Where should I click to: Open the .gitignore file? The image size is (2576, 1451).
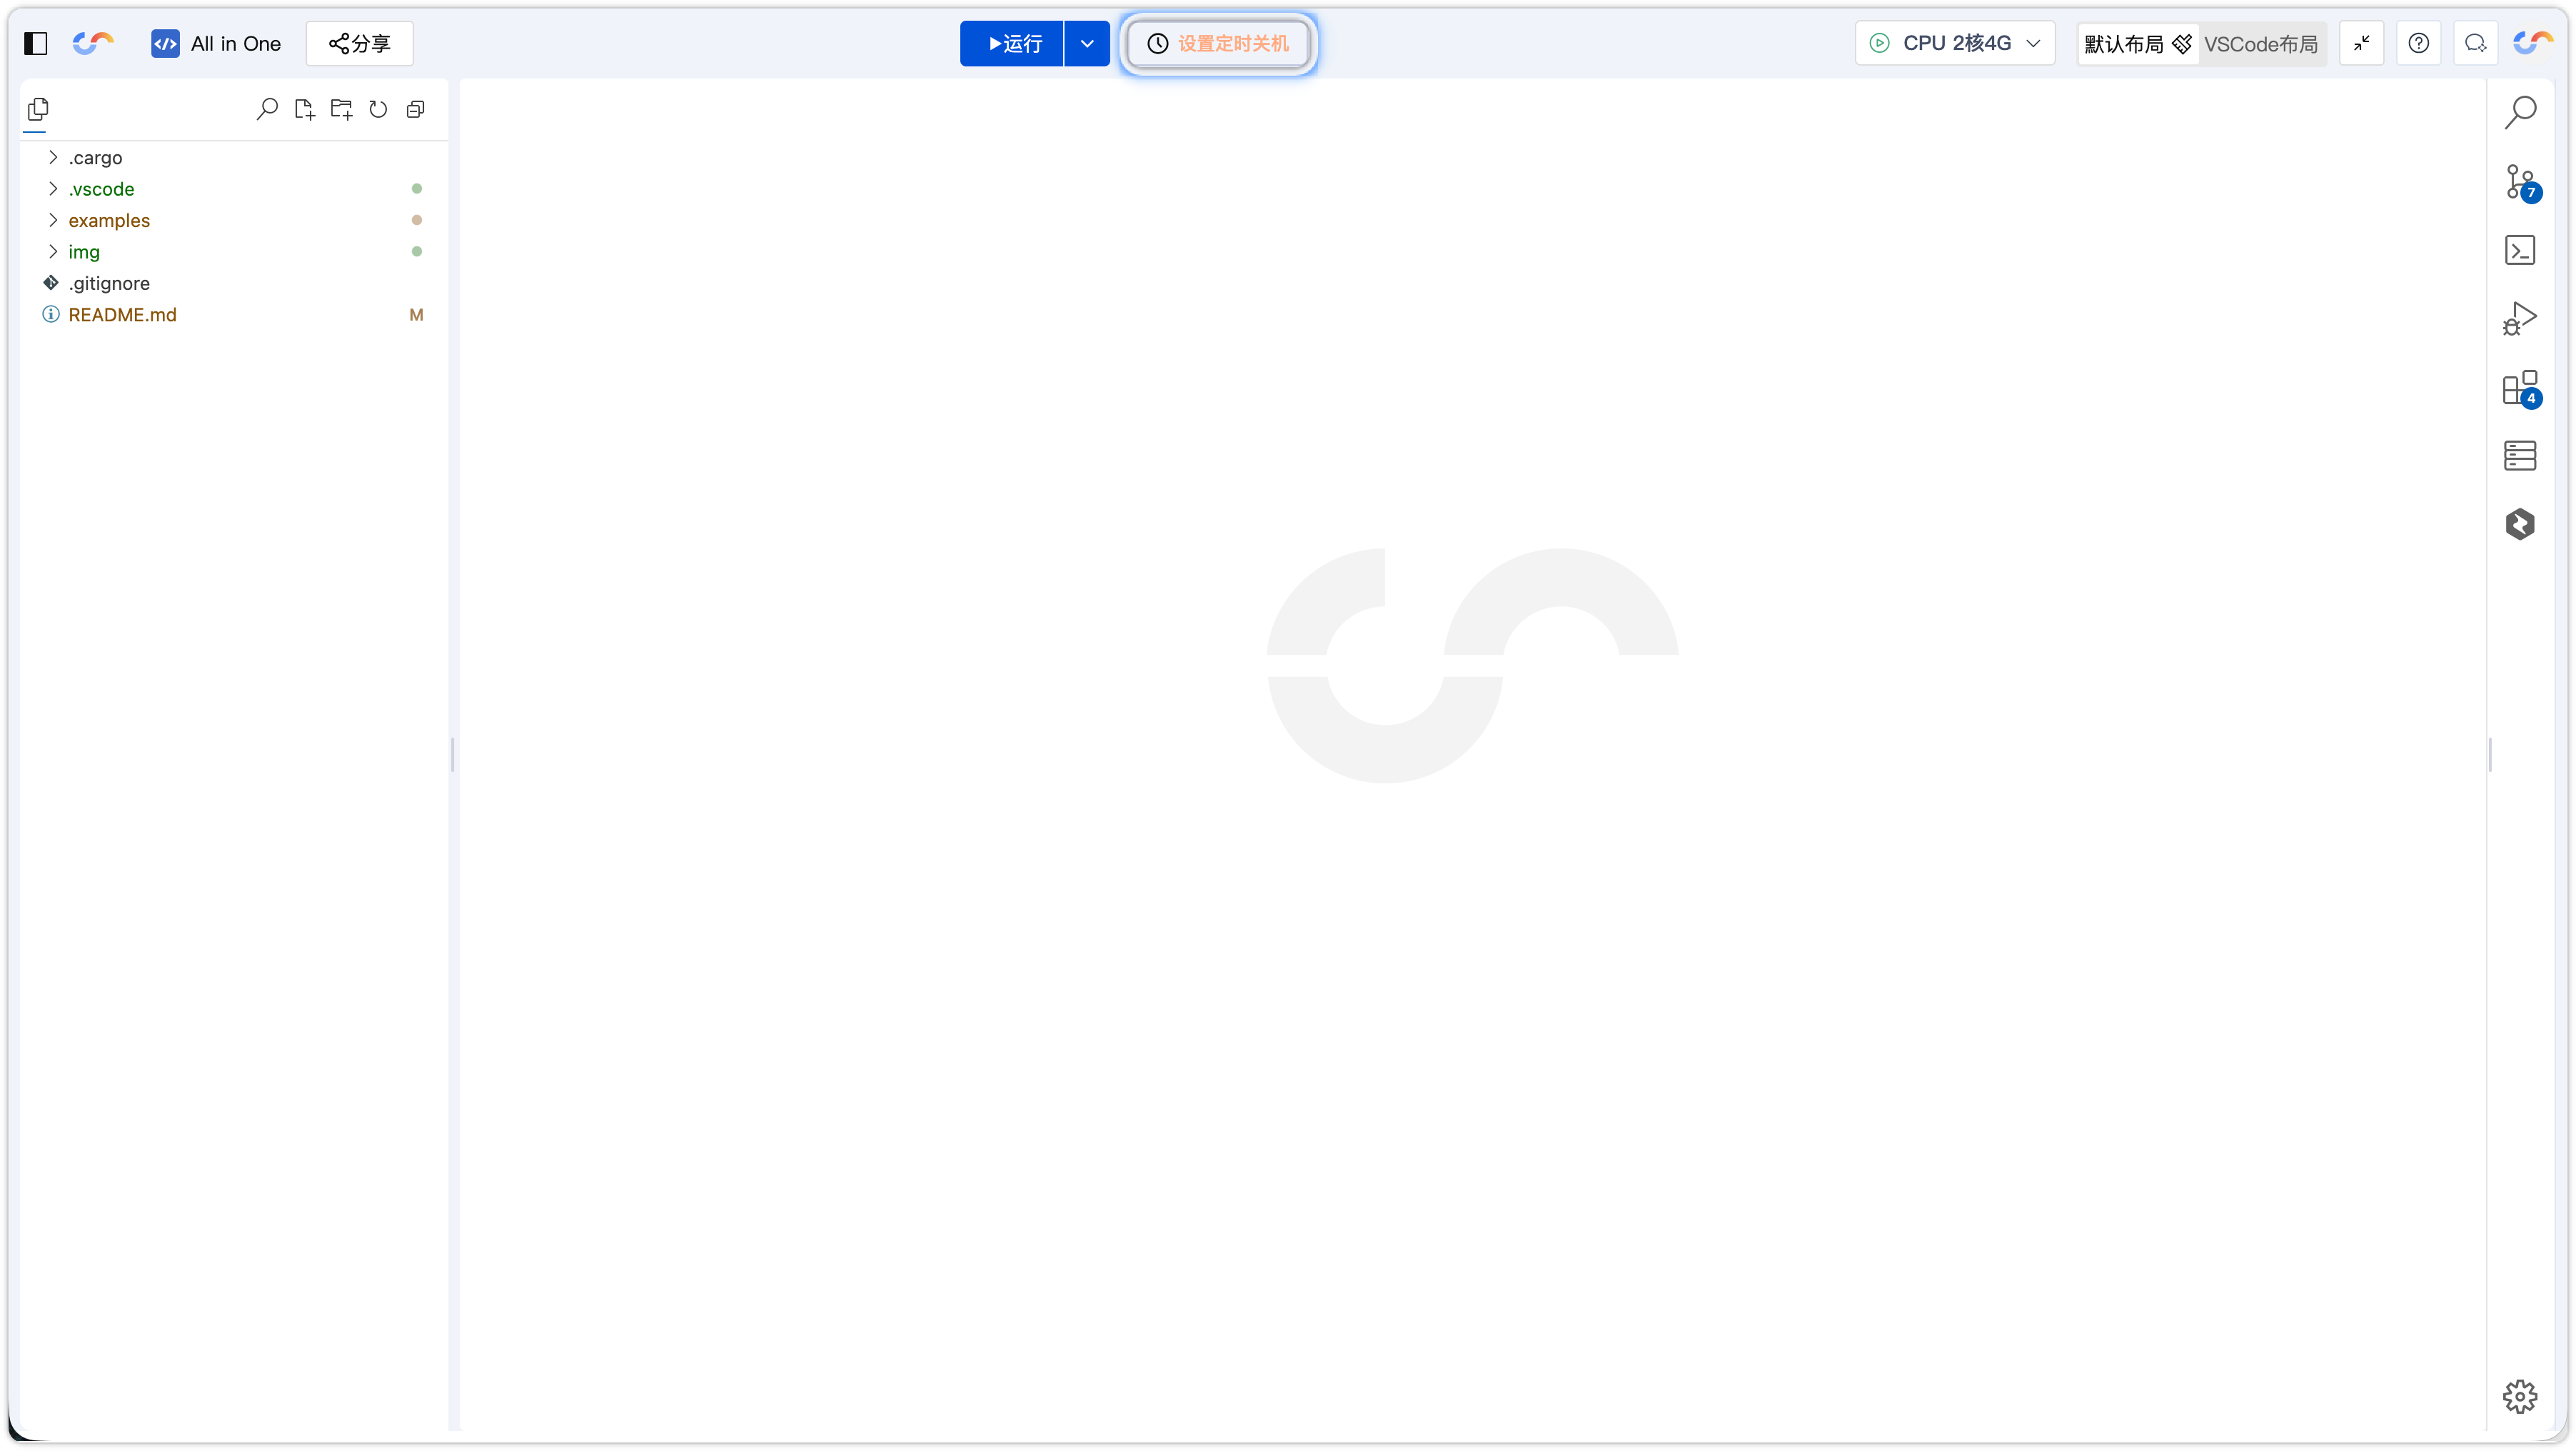233,283
